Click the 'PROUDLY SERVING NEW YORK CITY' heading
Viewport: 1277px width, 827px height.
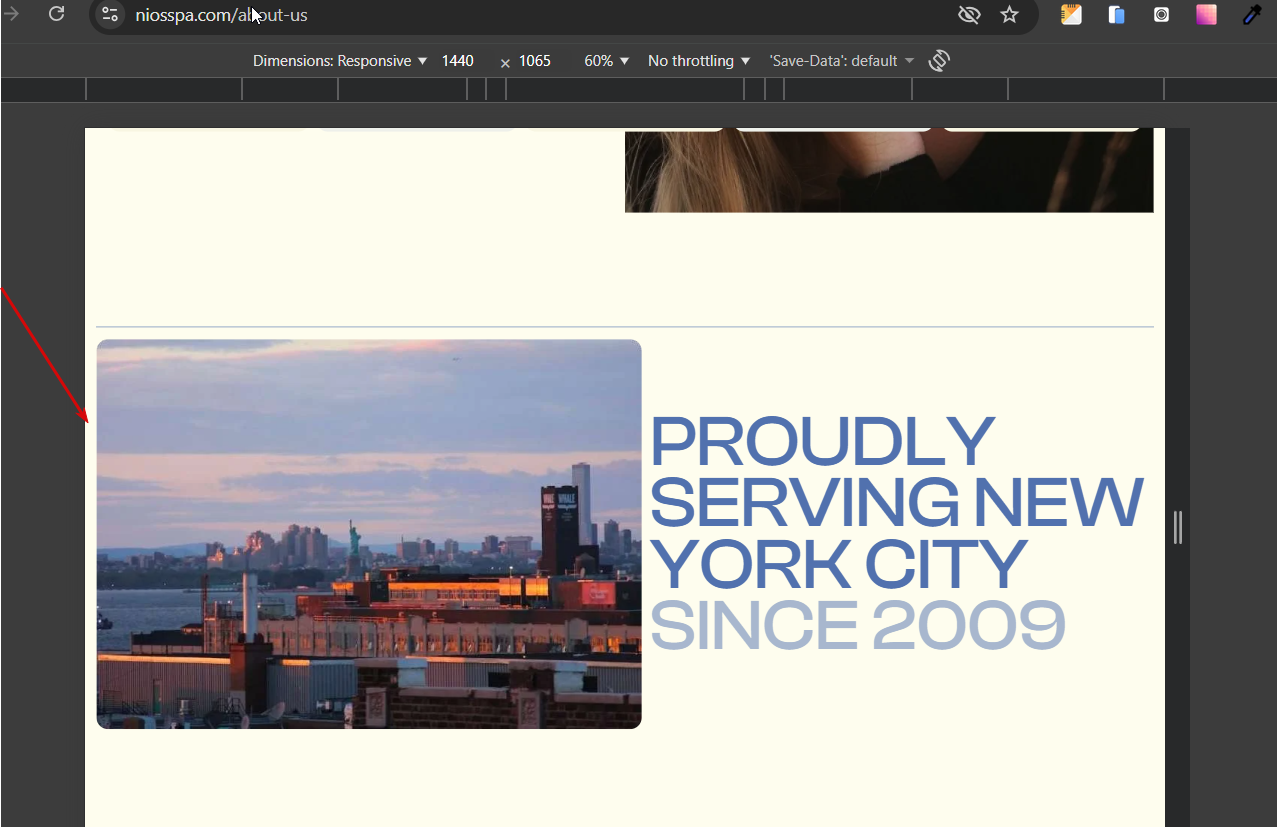(x=897, y=504)
